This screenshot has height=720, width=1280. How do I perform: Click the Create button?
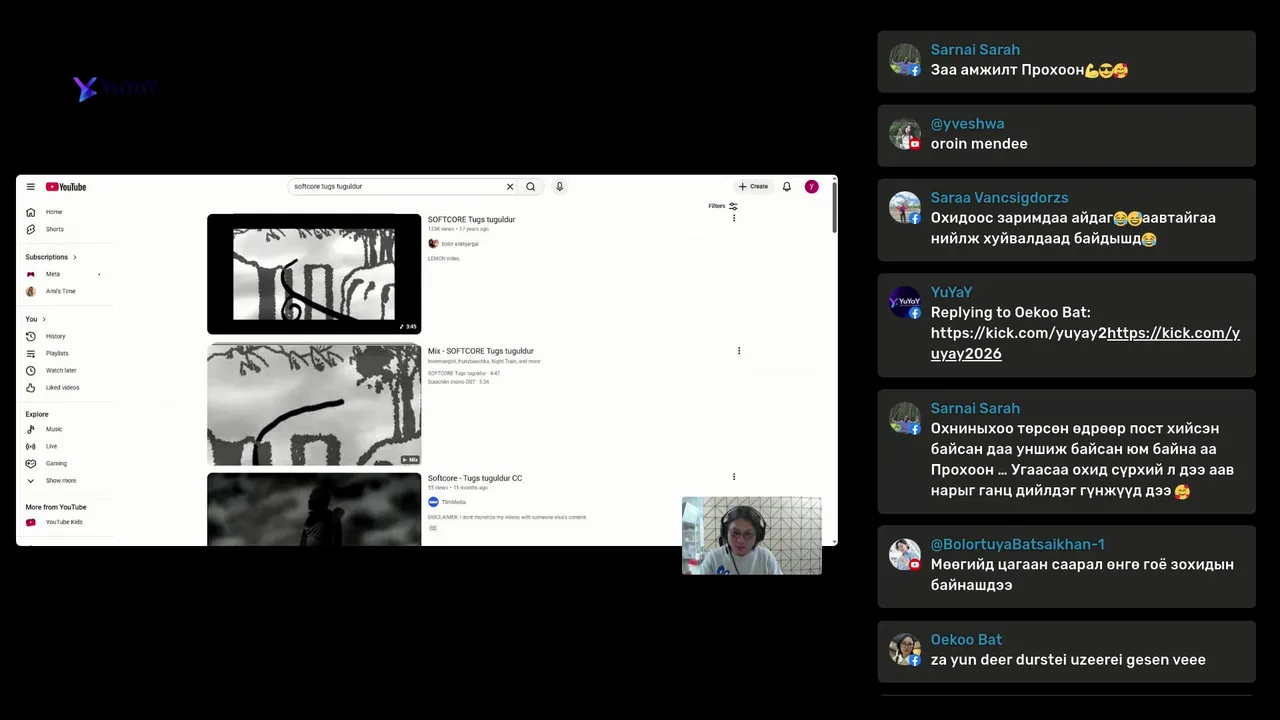click(753, 187)
